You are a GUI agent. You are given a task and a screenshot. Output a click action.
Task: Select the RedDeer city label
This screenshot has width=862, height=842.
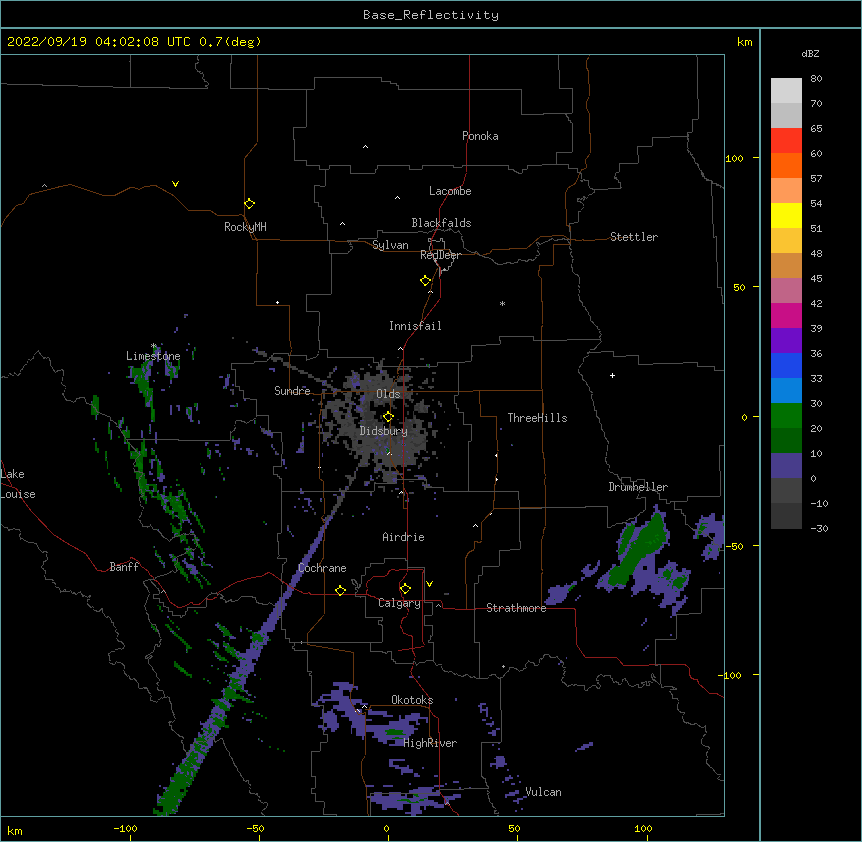pyautogui.click(x=440, y=255)
